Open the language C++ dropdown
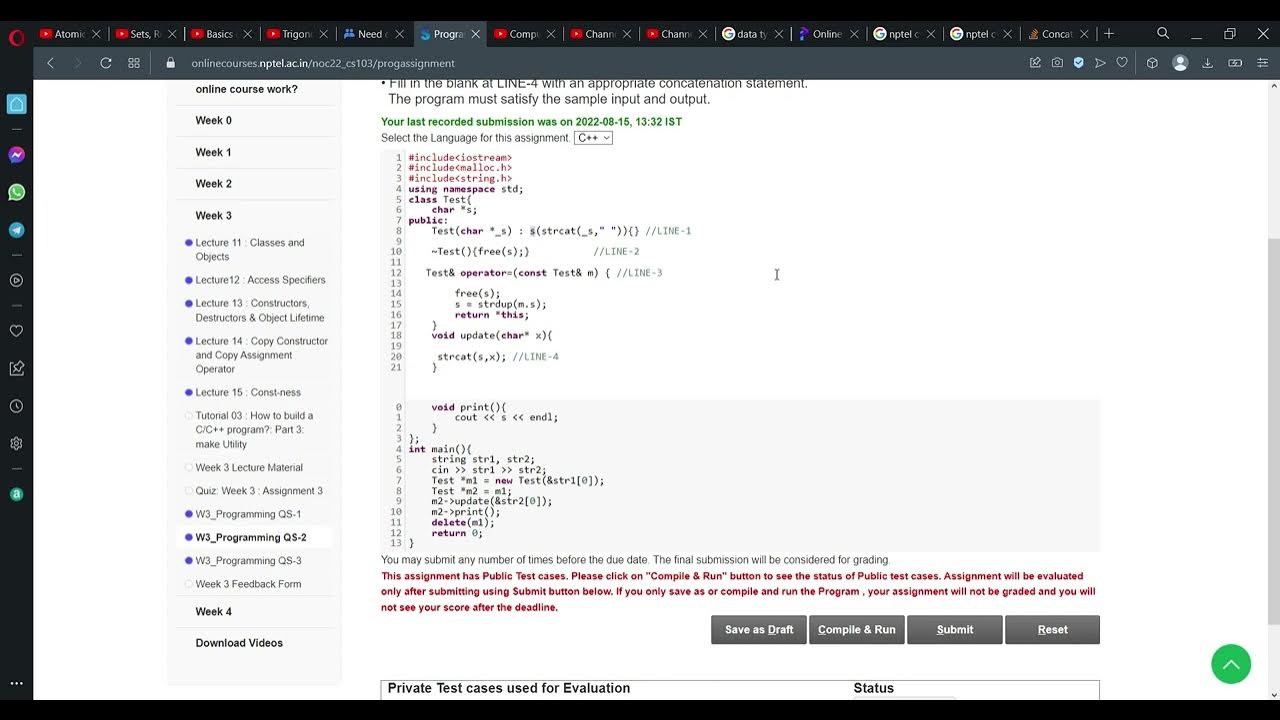1280x720 pixels. [593, 138]
